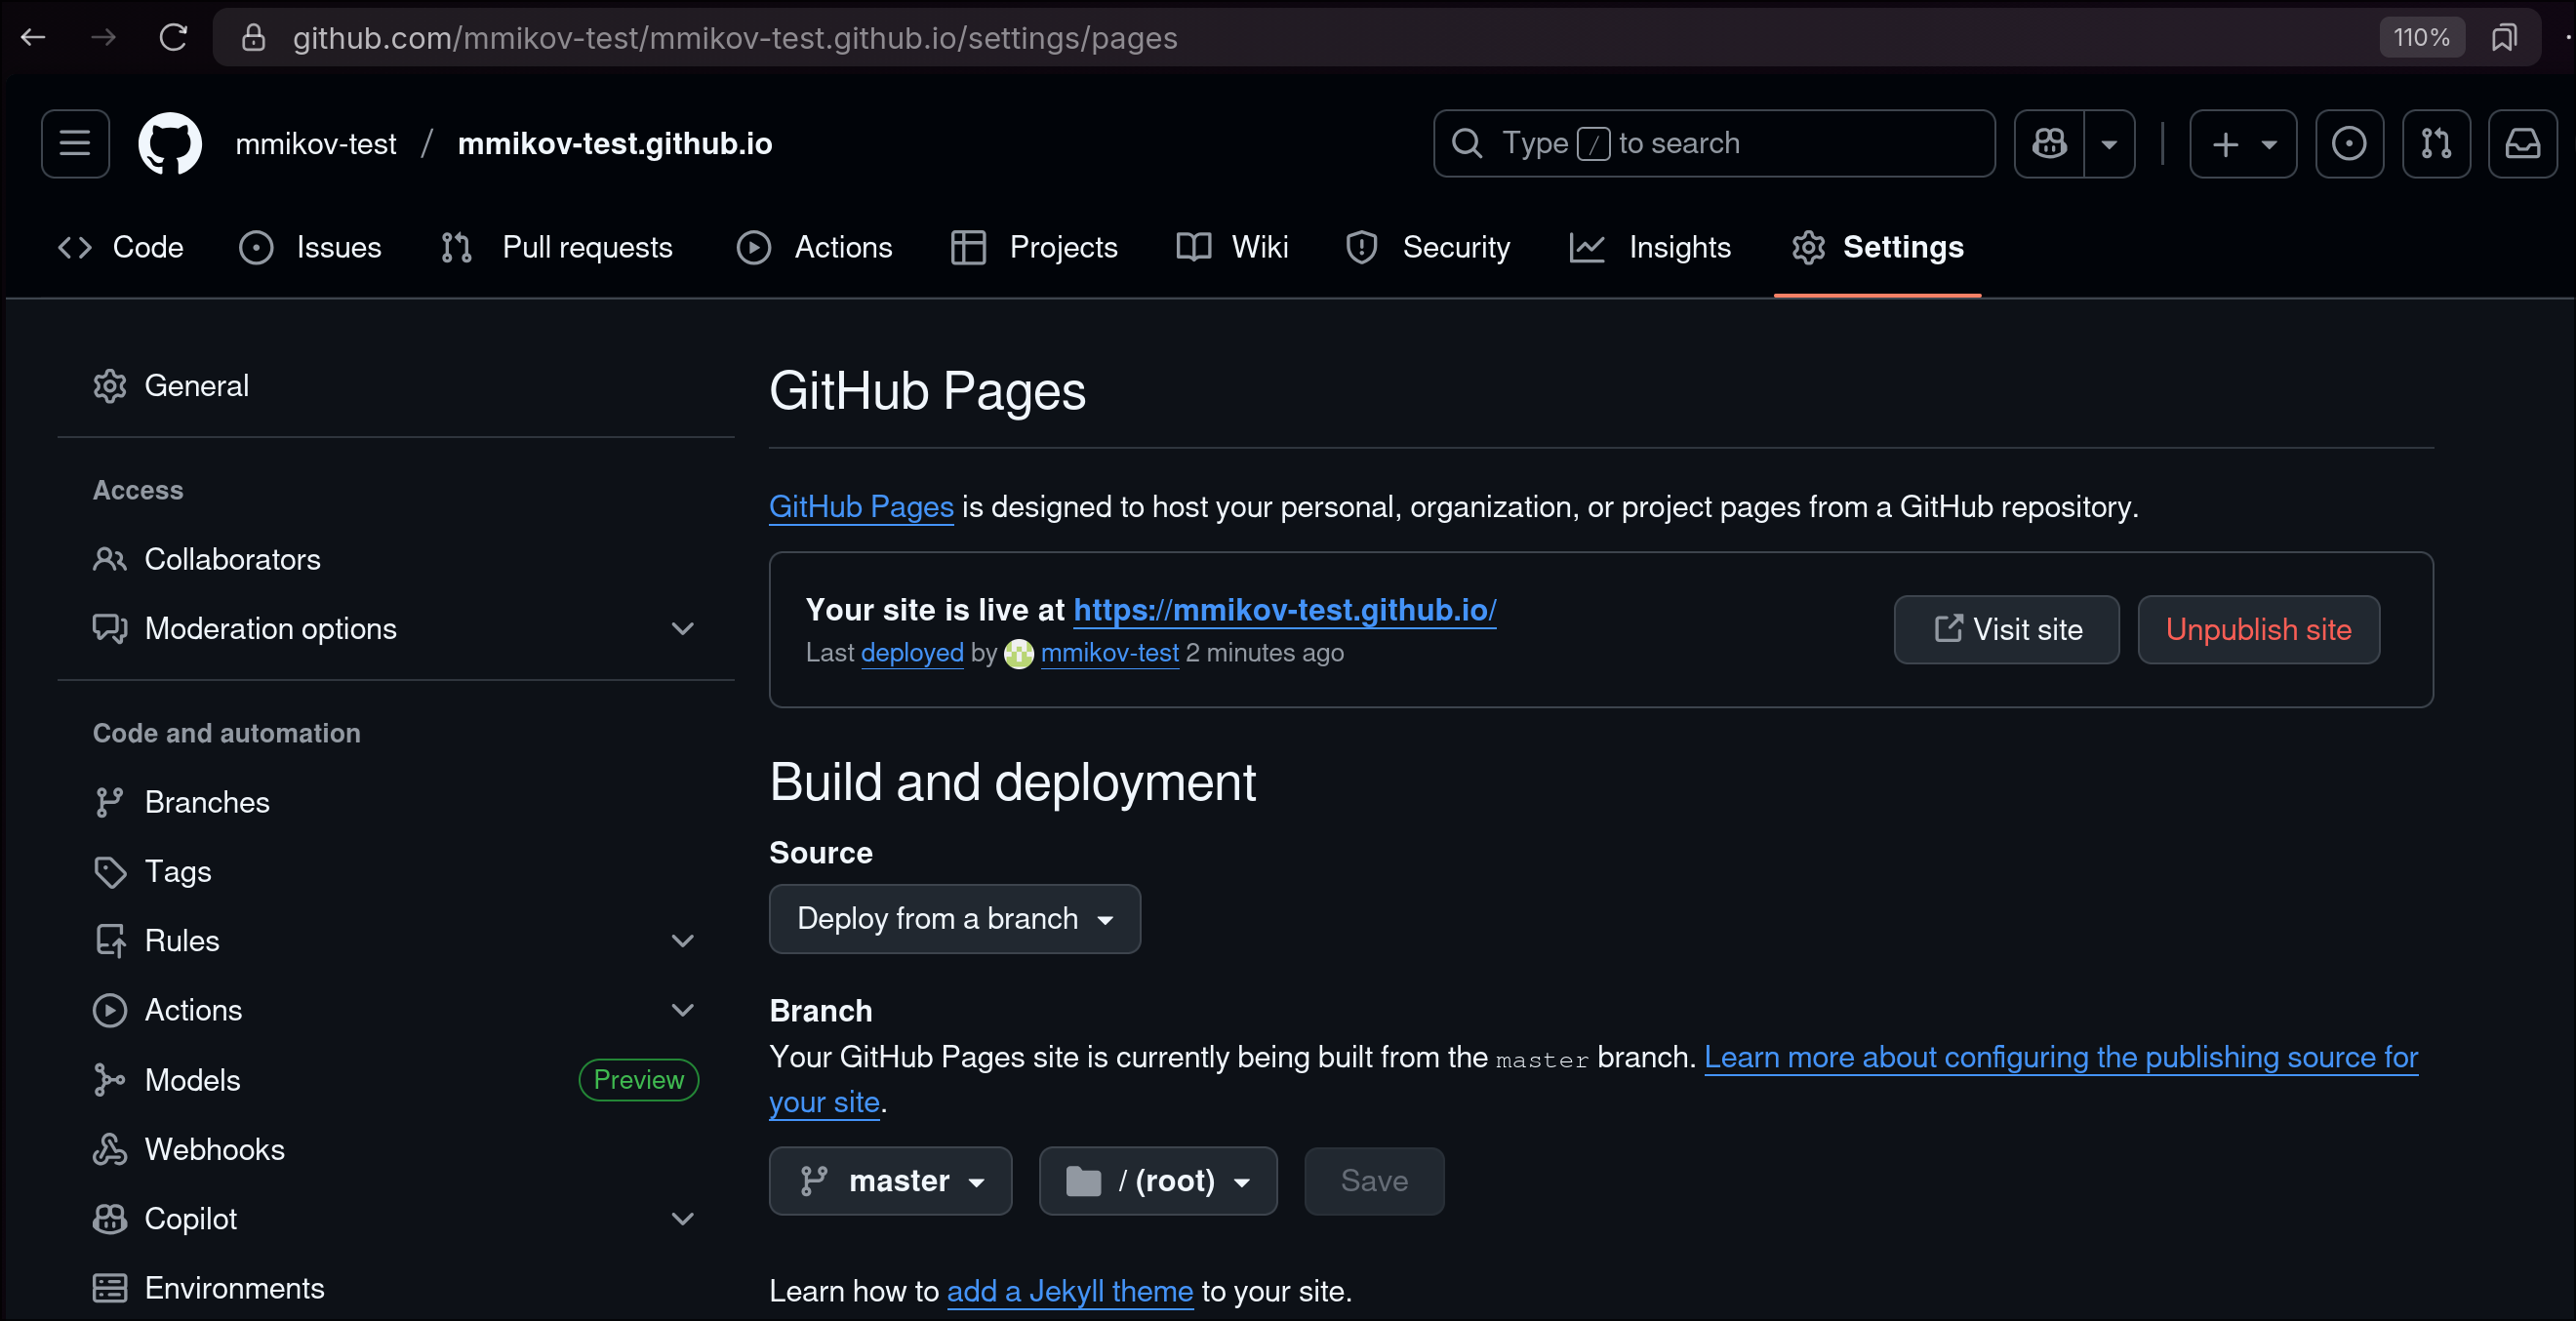Open the master branch selector

[x=890, y=1181]
